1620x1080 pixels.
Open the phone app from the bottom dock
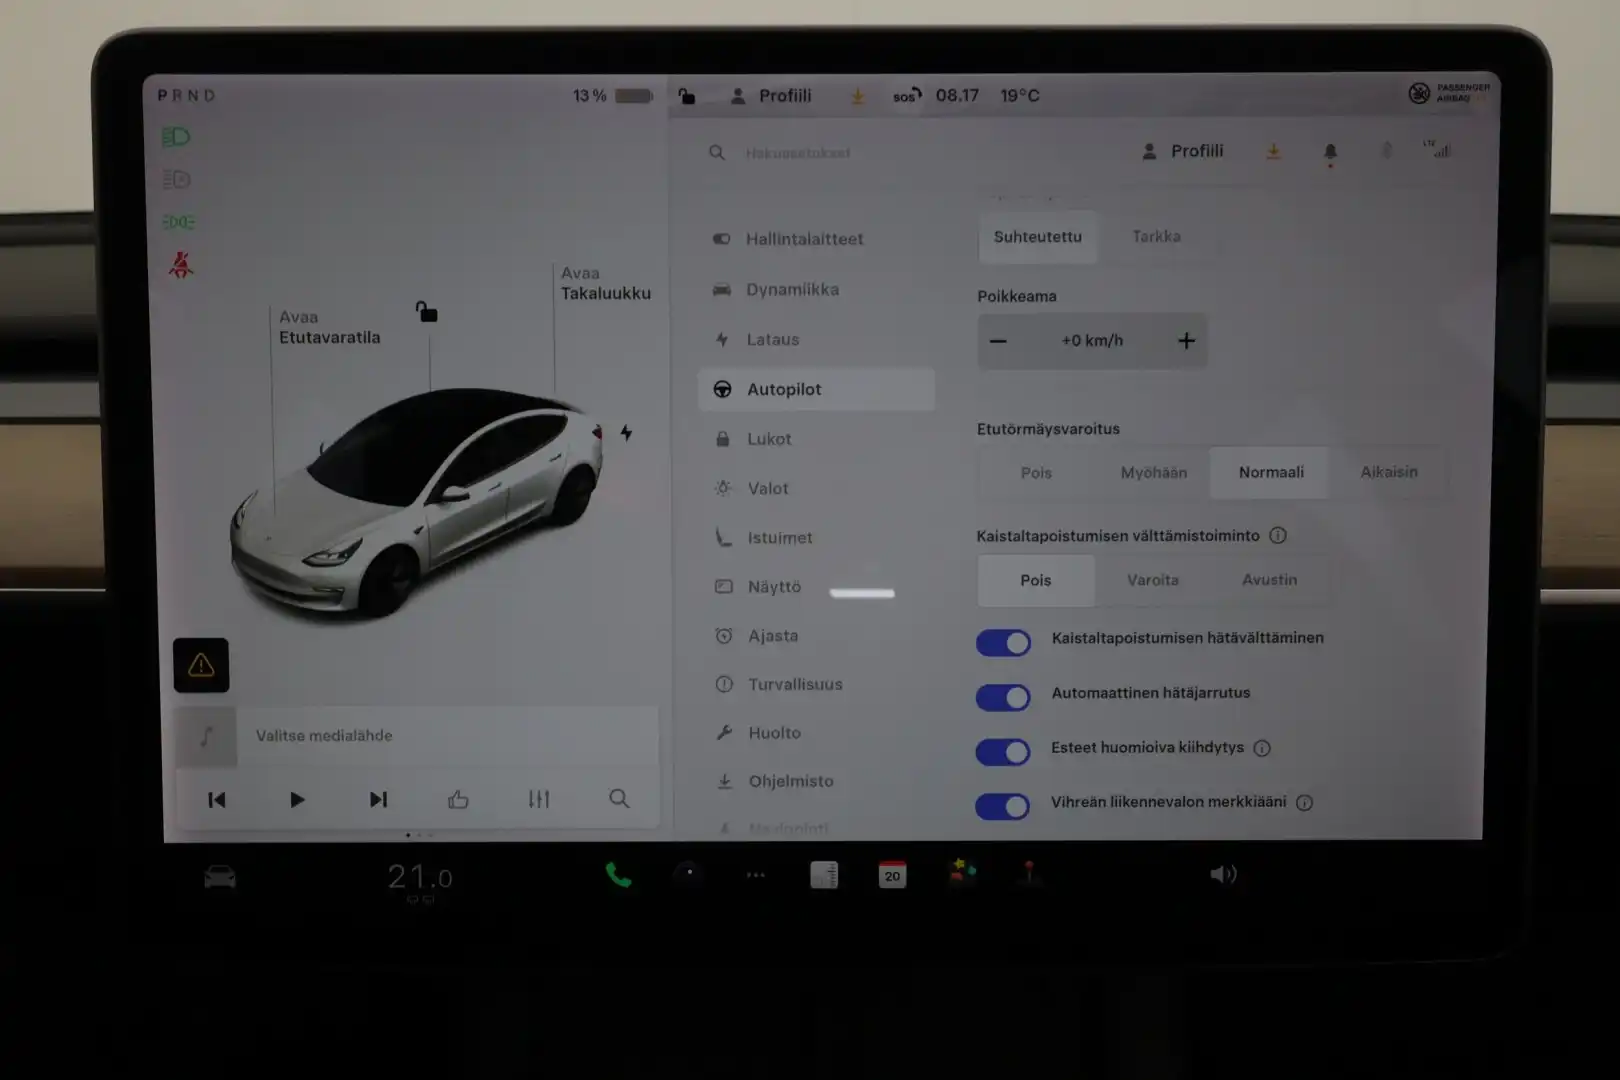[617, 874]
